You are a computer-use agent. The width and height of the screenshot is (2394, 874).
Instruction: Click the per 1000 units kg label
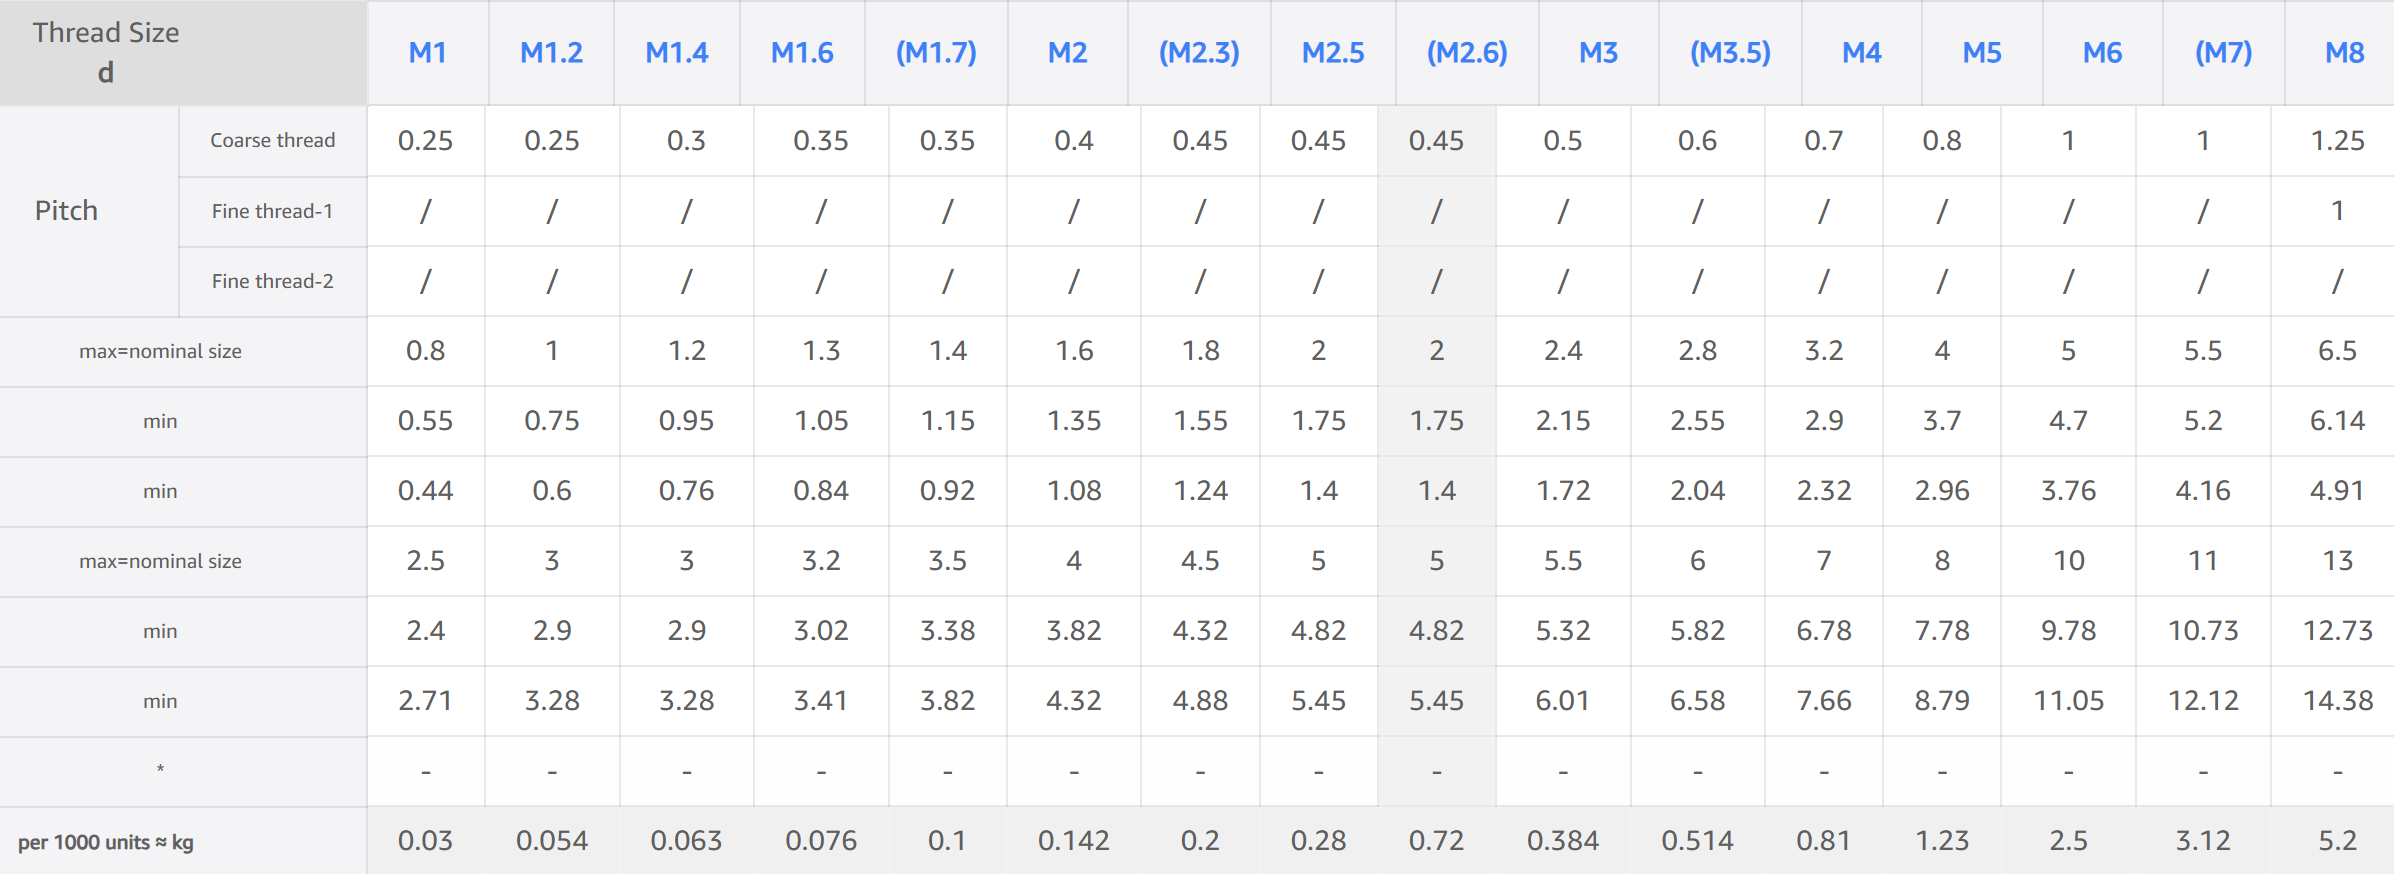click(x=106, y=842)
